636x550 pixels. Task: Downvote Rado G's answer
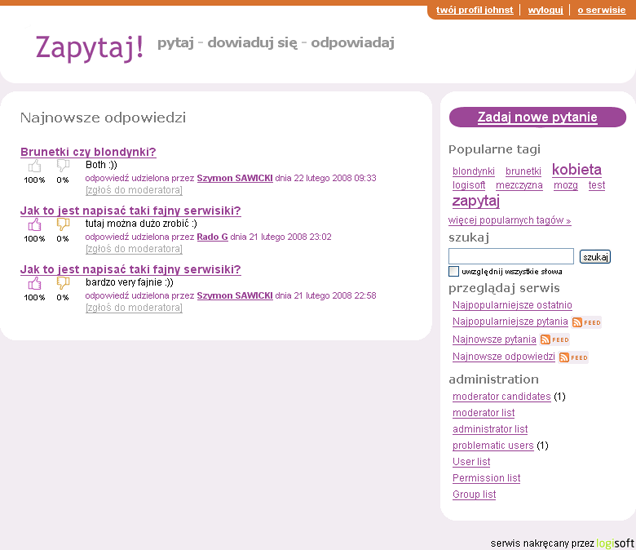pyautogui.click(x=63, y=226)
